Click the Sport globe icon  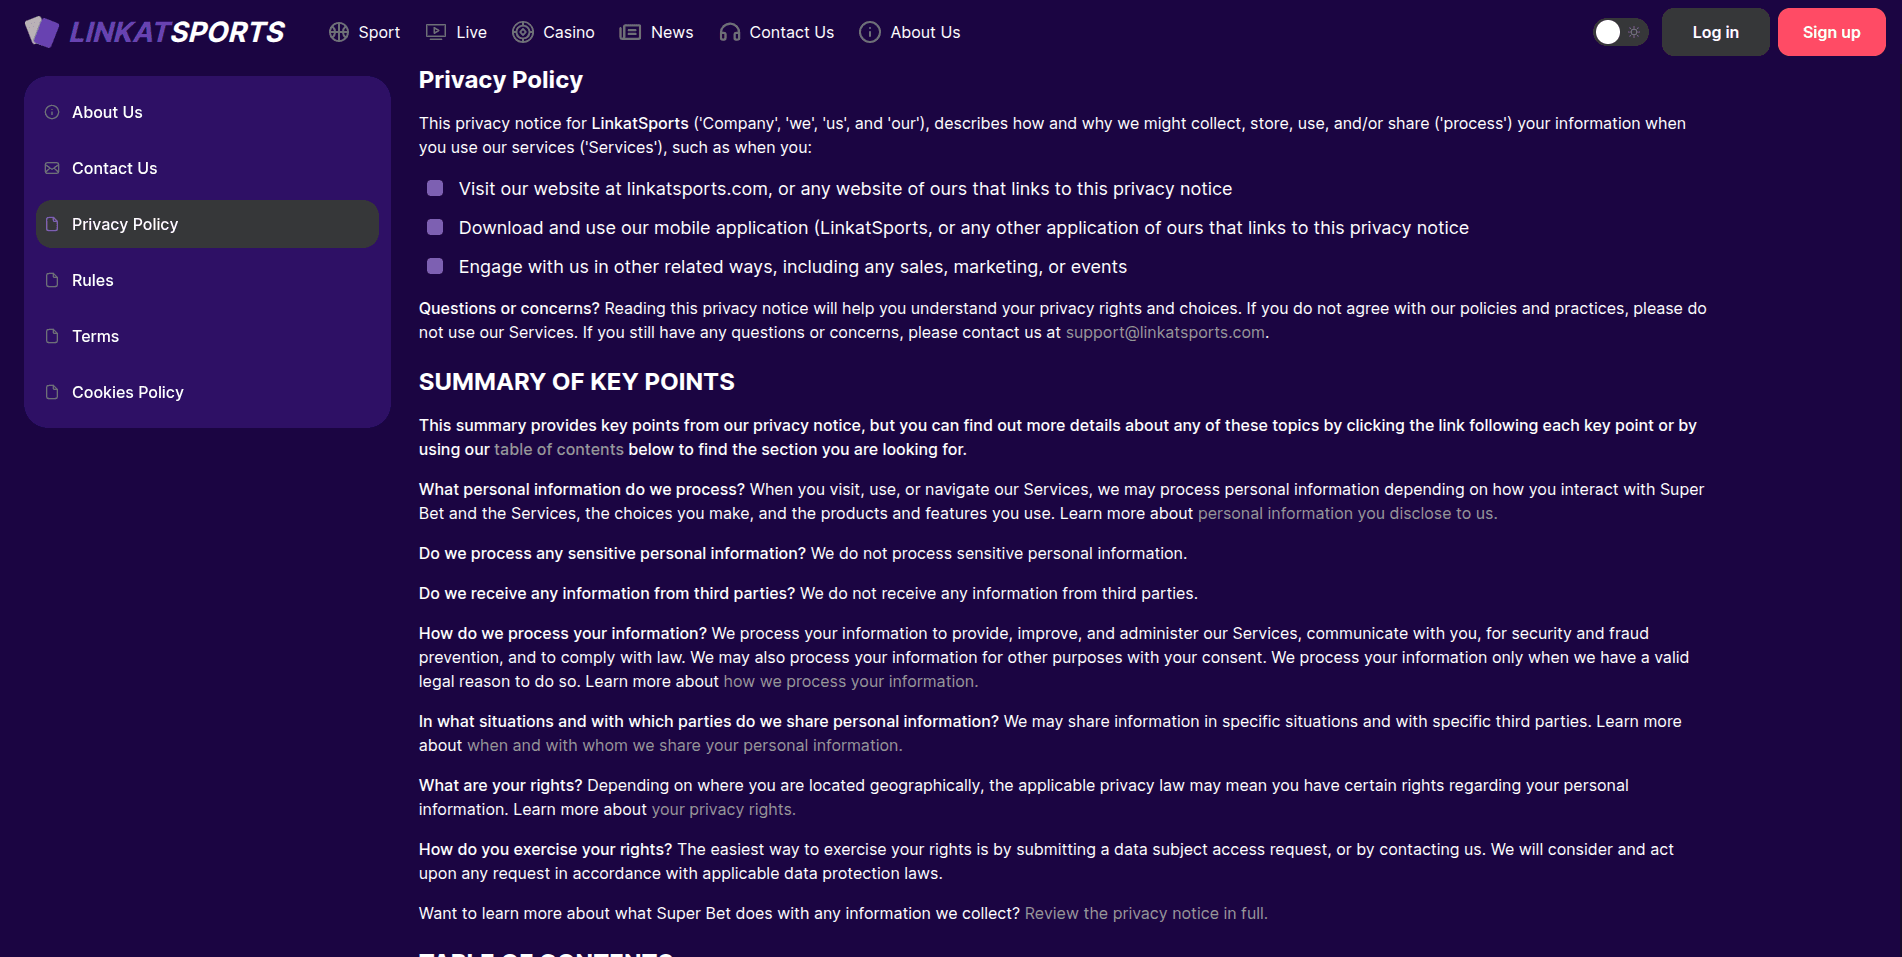(339, 32)
